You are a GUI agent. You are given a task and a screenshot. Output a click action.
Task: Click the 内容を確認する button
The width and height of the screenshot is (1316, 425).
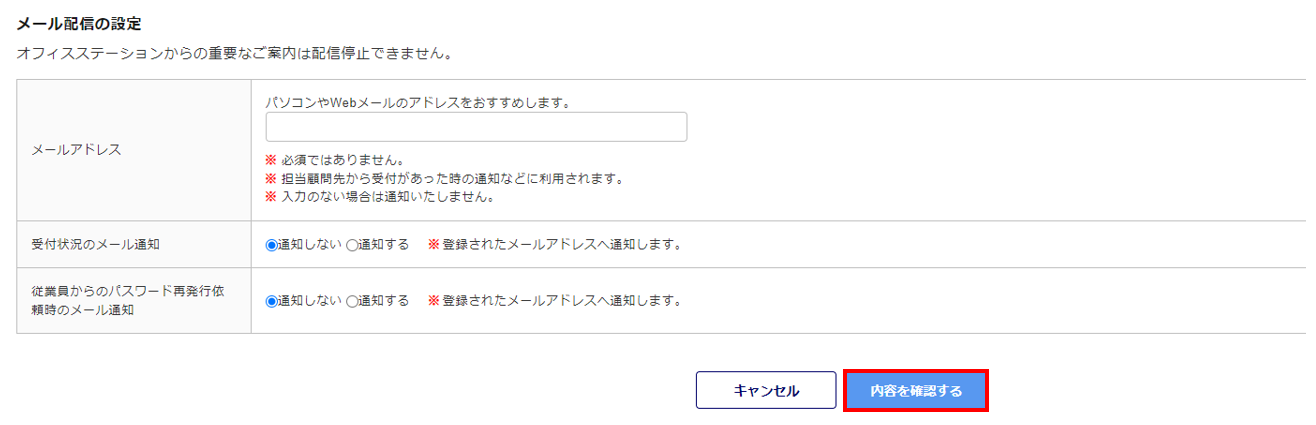pos(916,391)
